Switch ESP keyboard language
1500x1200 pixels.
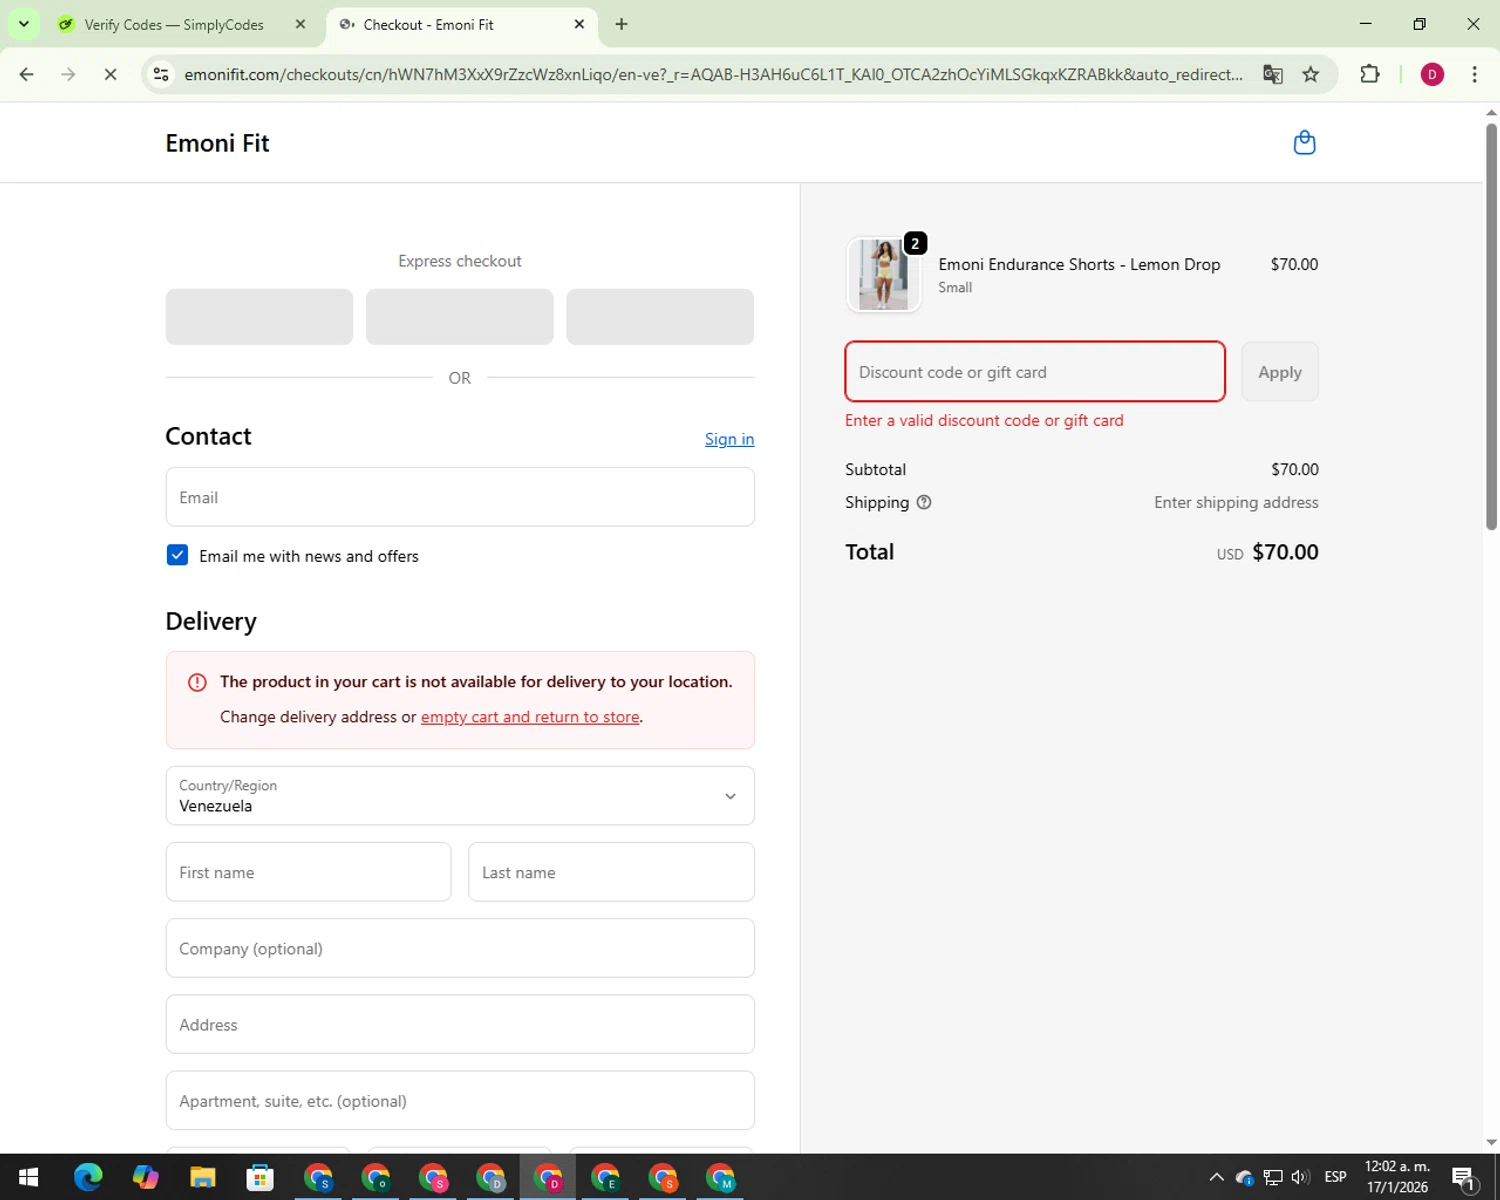(1335, 1177)
